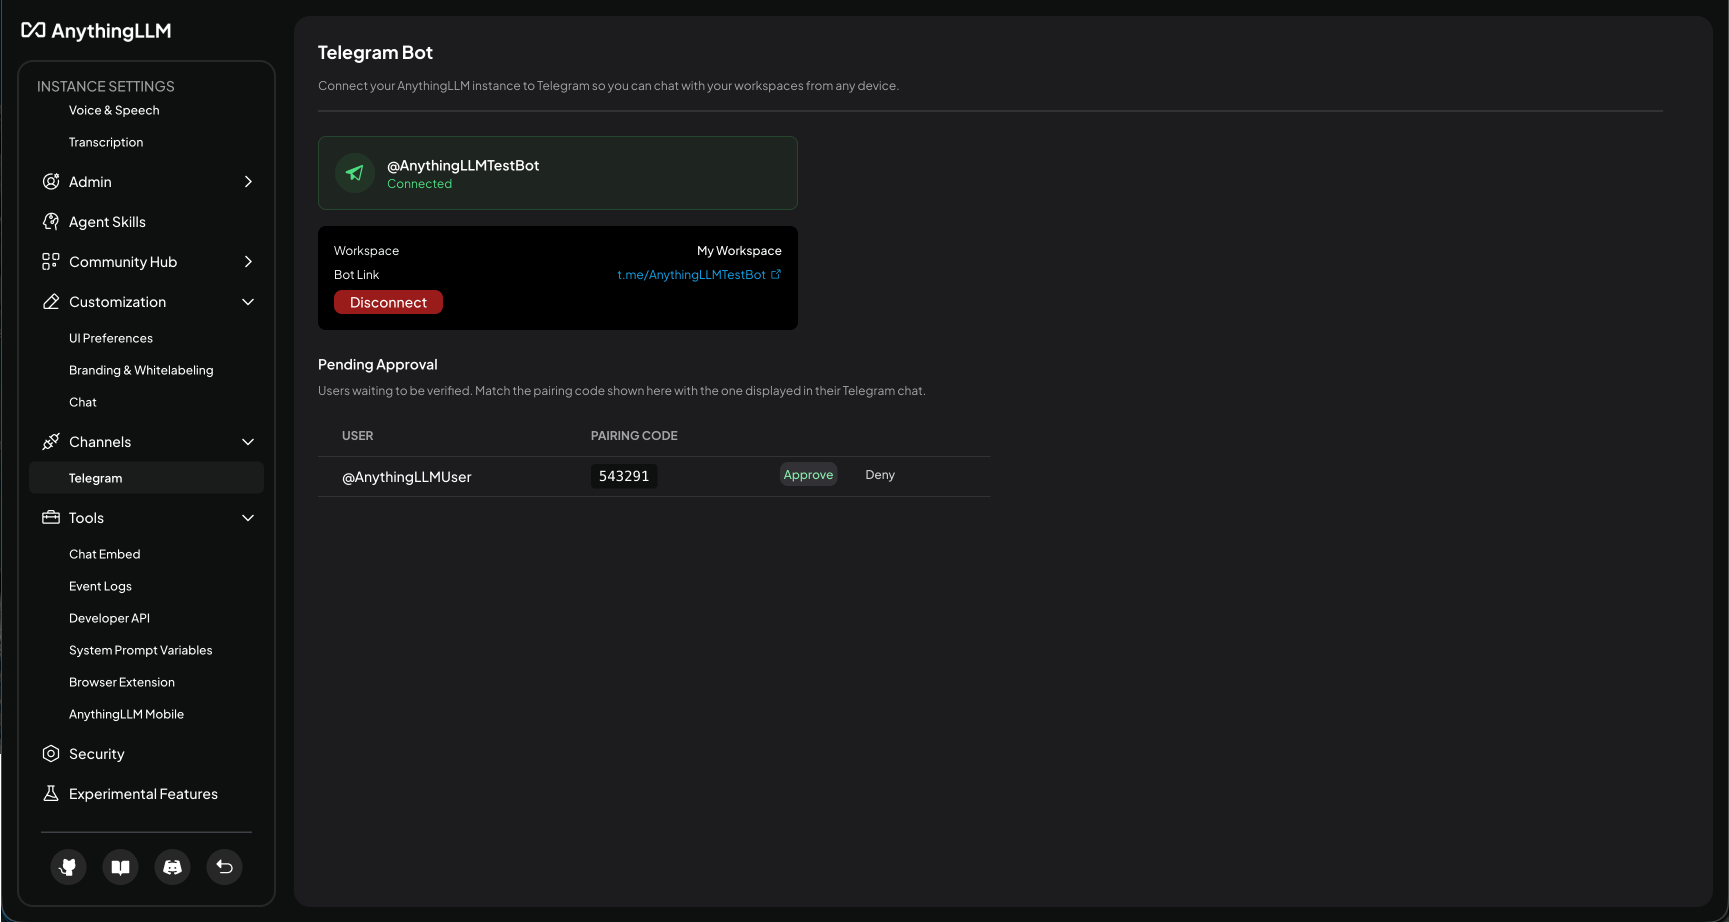
Task: Open the Telegram channel settings
Action: coord(96,477)
